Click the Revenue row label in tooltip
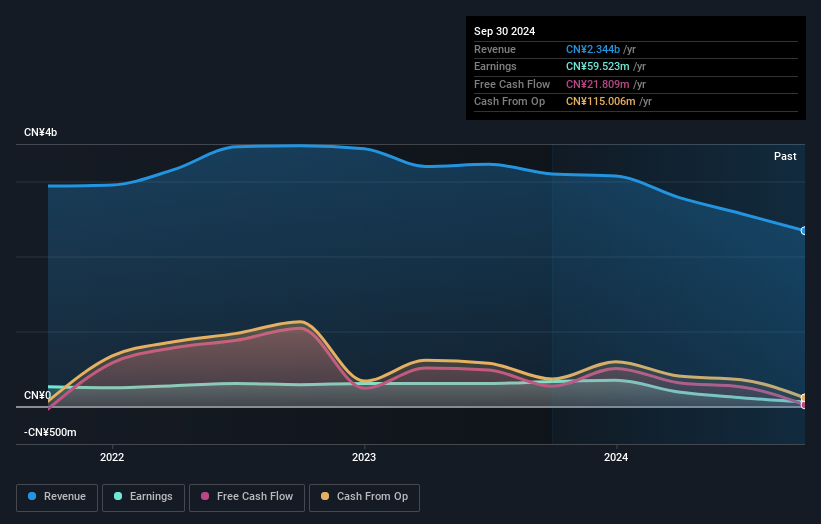Viewport: 821px width, 524px height. pos(495,49)
